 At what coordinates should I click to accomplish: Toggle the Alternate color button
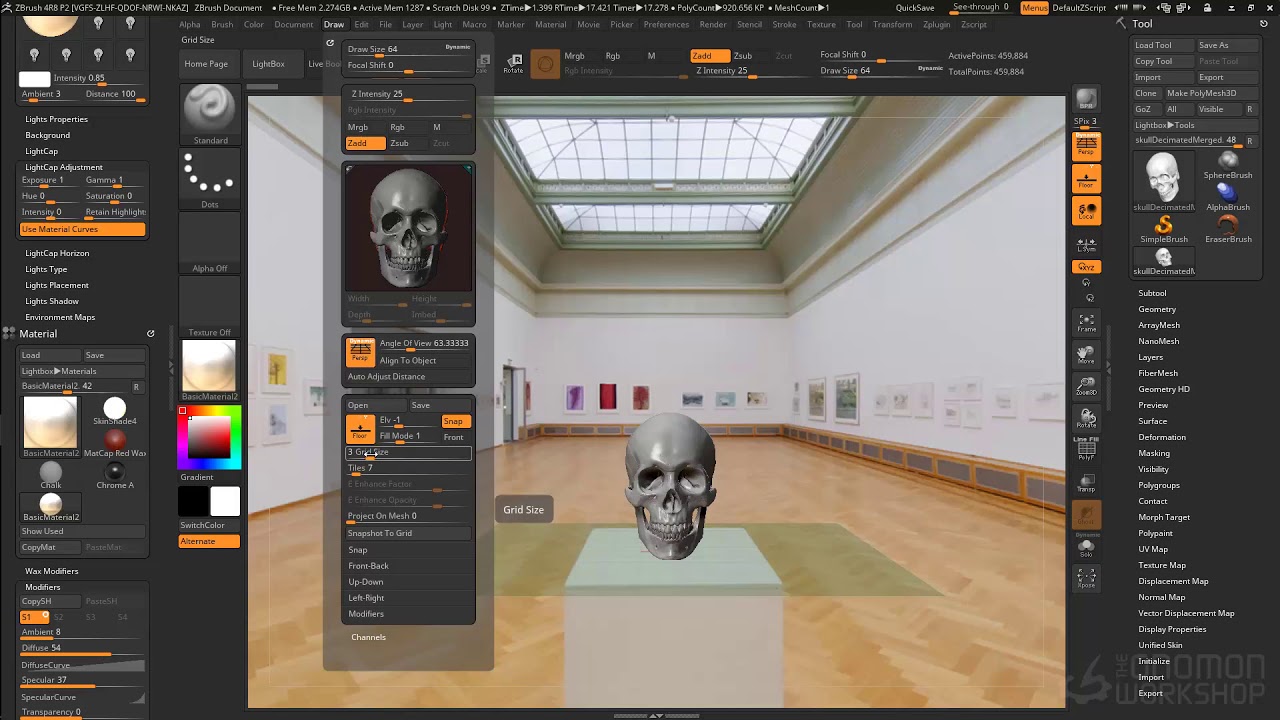pyautogui.click(x=209, y=541)
